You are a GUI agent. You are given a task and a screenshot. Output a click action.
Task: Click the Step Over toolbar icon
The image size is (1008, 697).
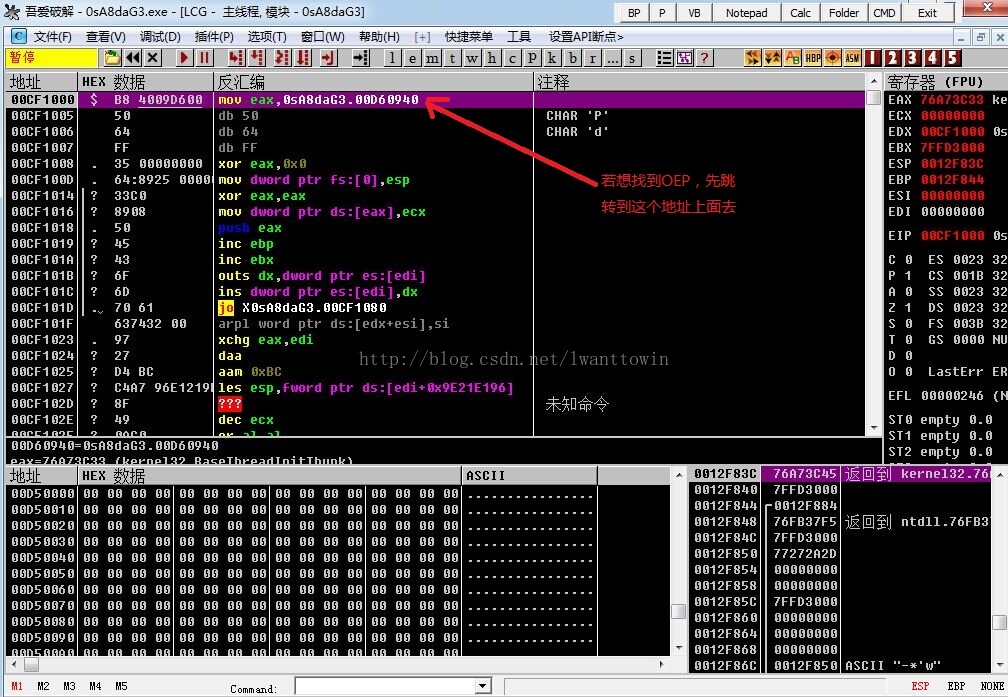click(257, 58)
